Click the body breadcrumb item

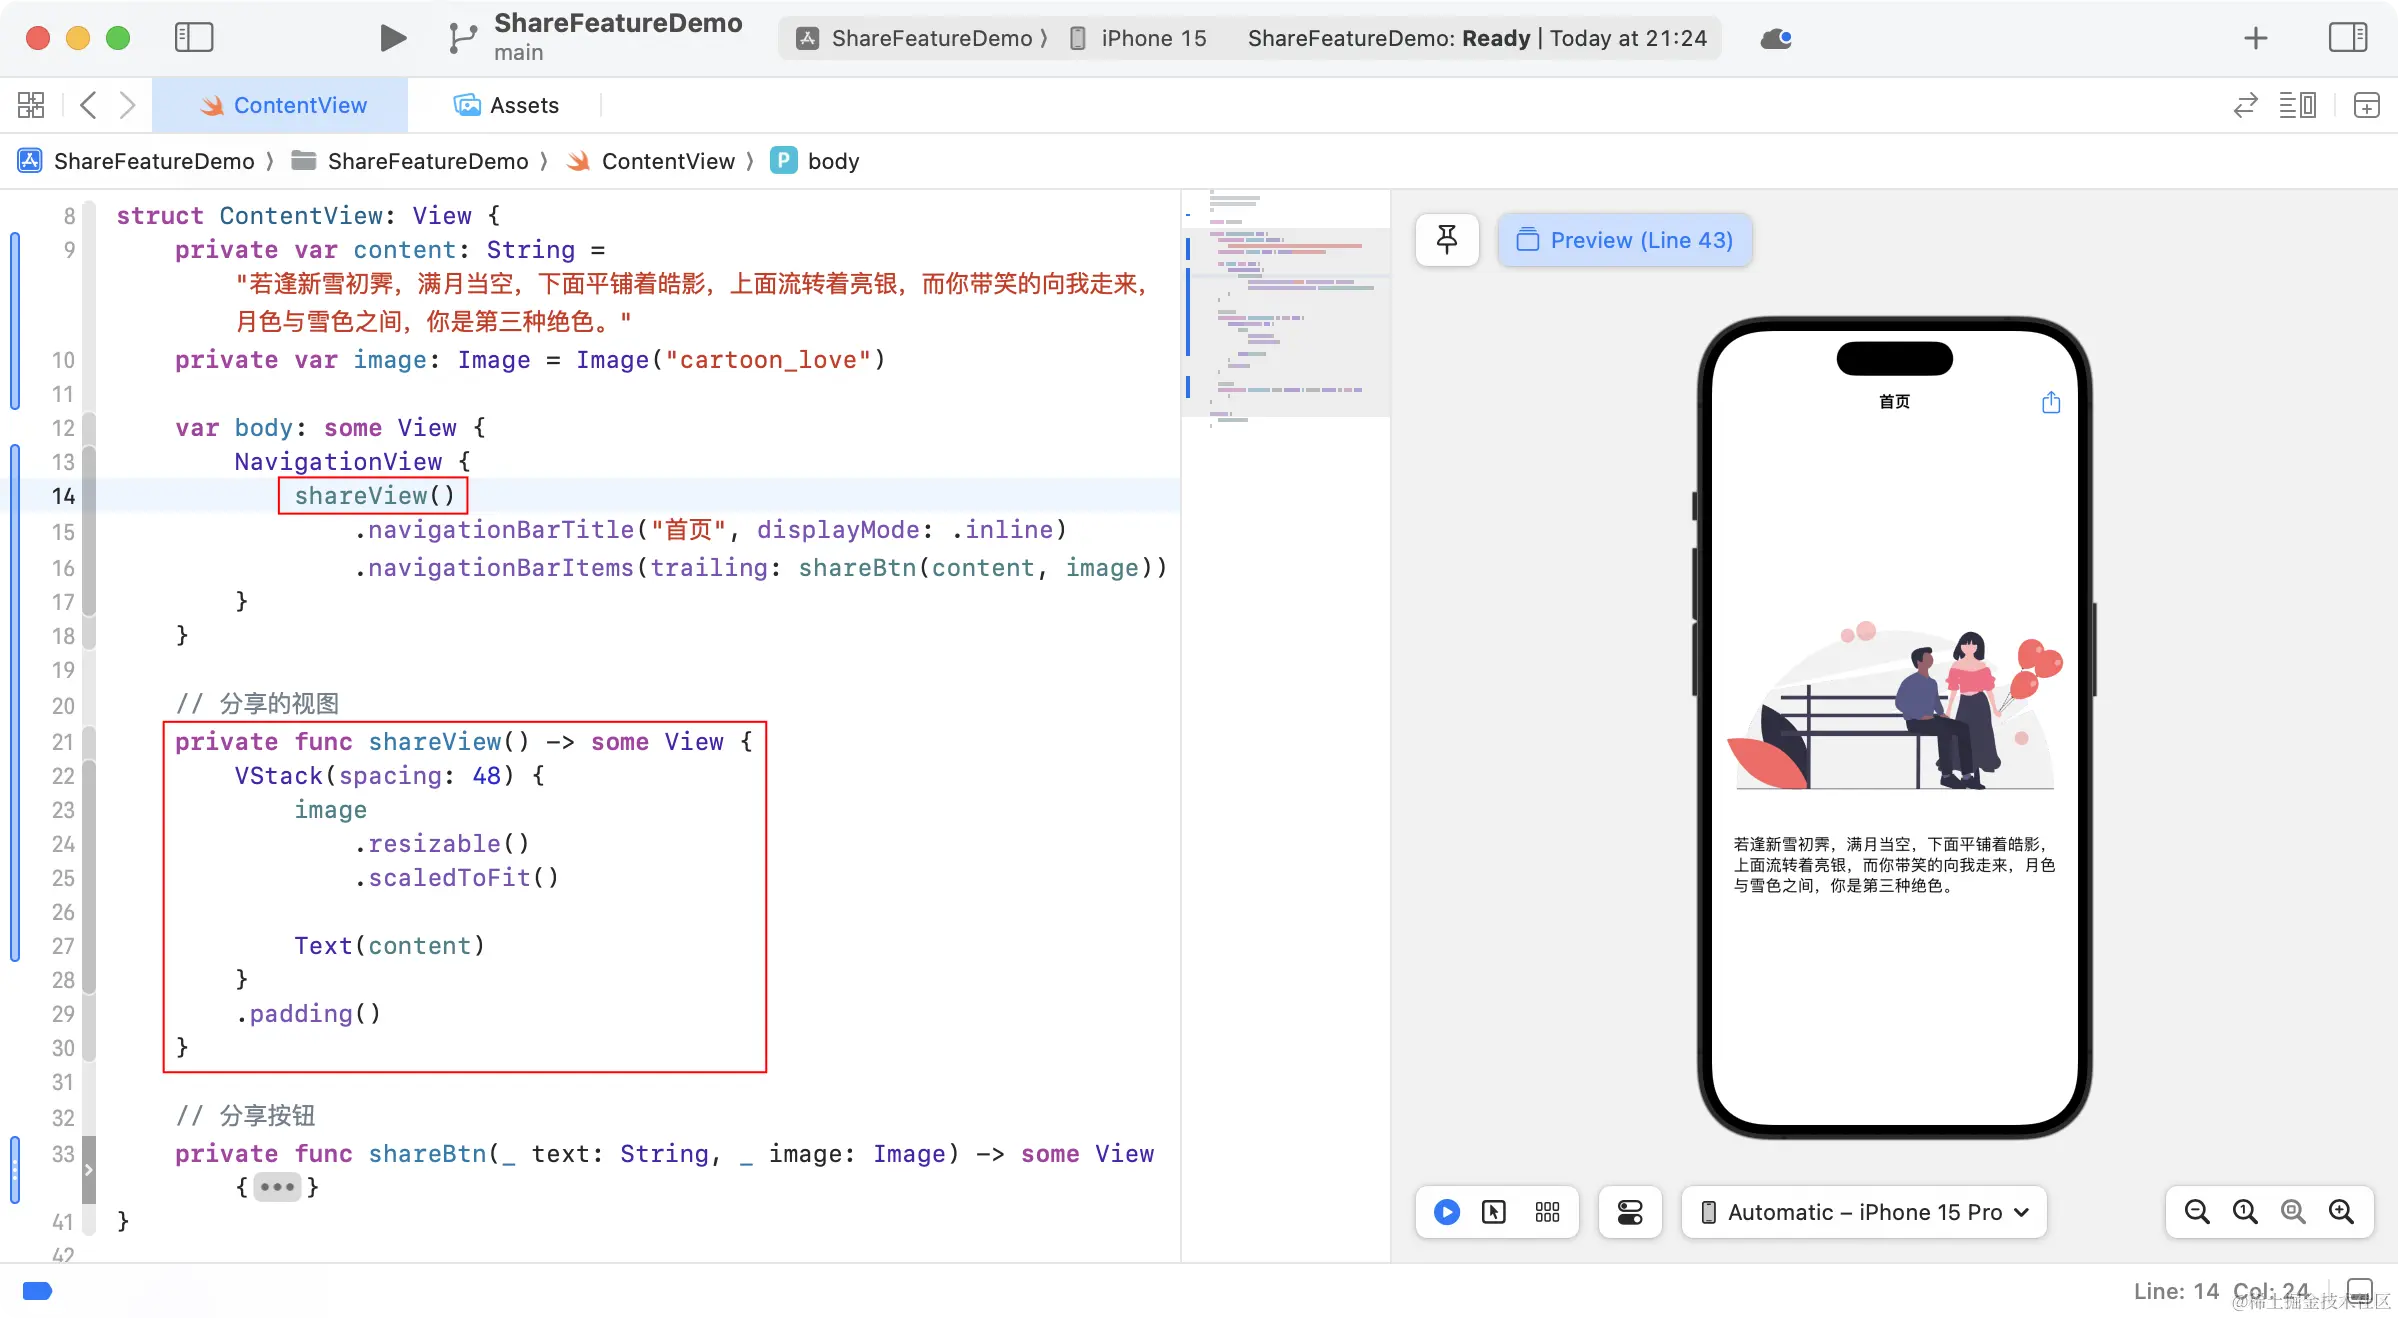(x=832, y=161)
